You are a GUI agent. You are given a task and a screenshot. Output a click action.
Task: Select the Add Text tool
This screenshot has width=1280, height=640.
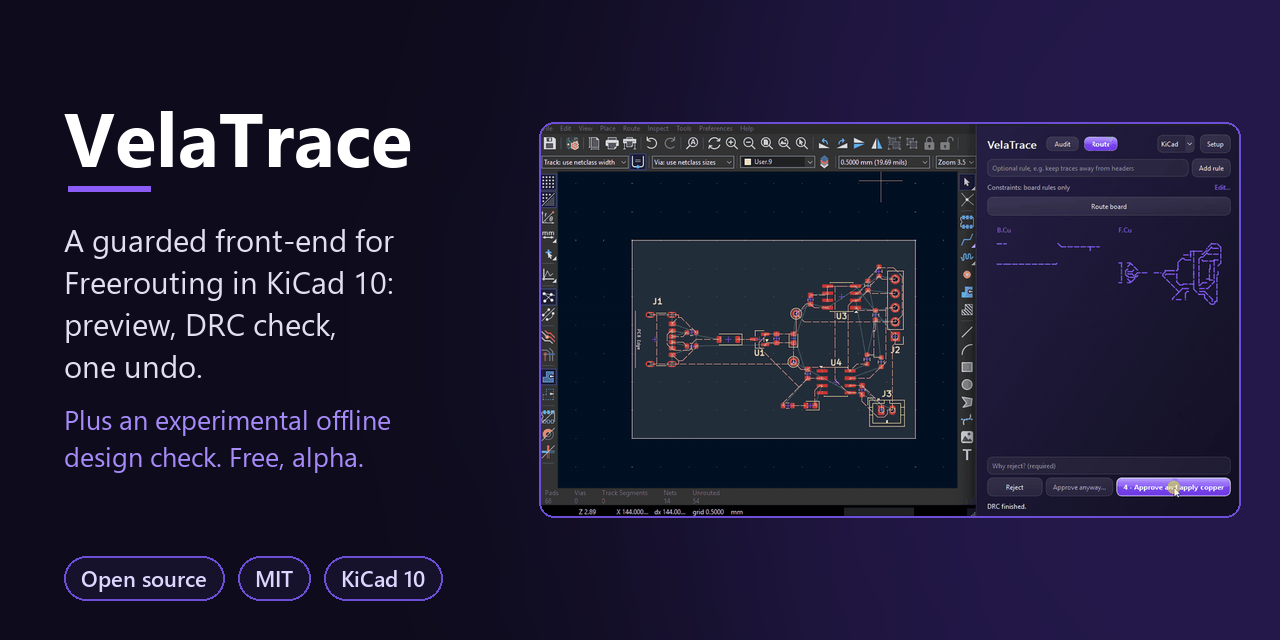coord(967,454)
